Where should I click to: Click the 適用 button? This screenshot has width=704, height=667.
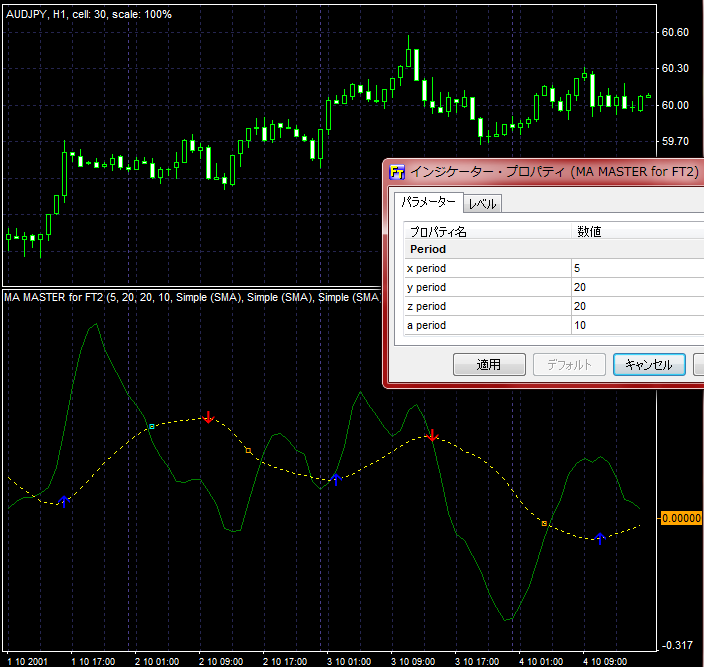pos(489,364)
